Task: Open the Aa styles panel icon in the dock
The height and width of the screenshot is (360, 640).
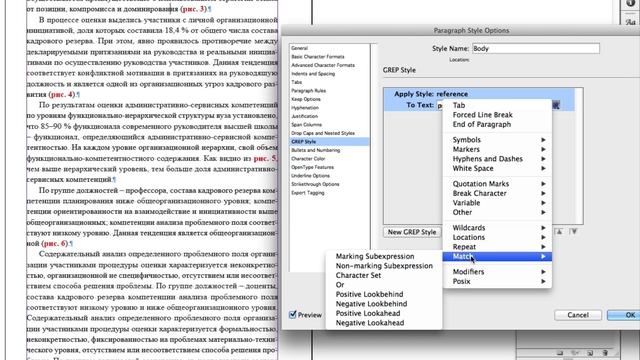Action: pos(631,22)
